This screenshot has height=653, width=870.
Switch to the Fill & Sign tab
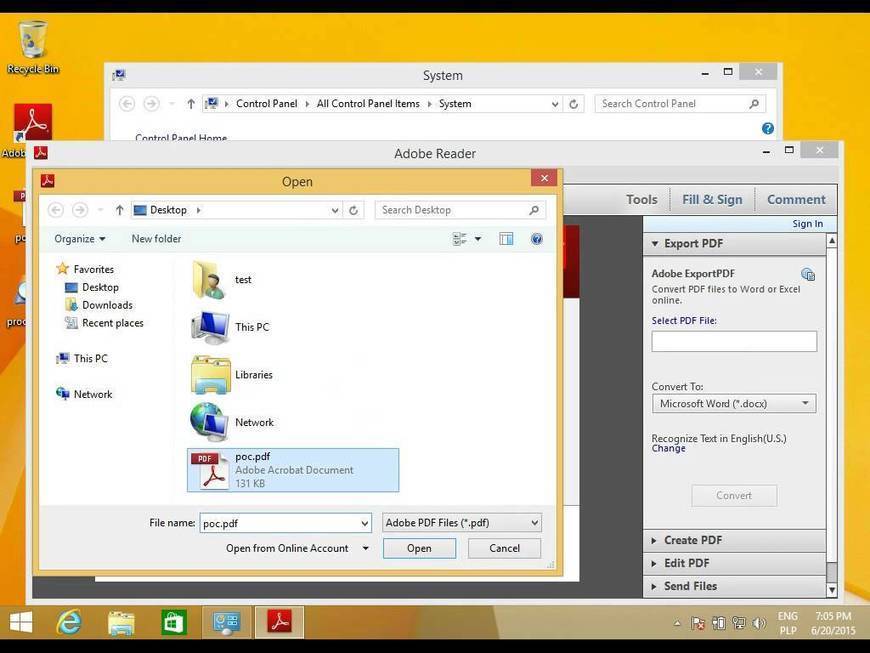(x=712, y=200)
